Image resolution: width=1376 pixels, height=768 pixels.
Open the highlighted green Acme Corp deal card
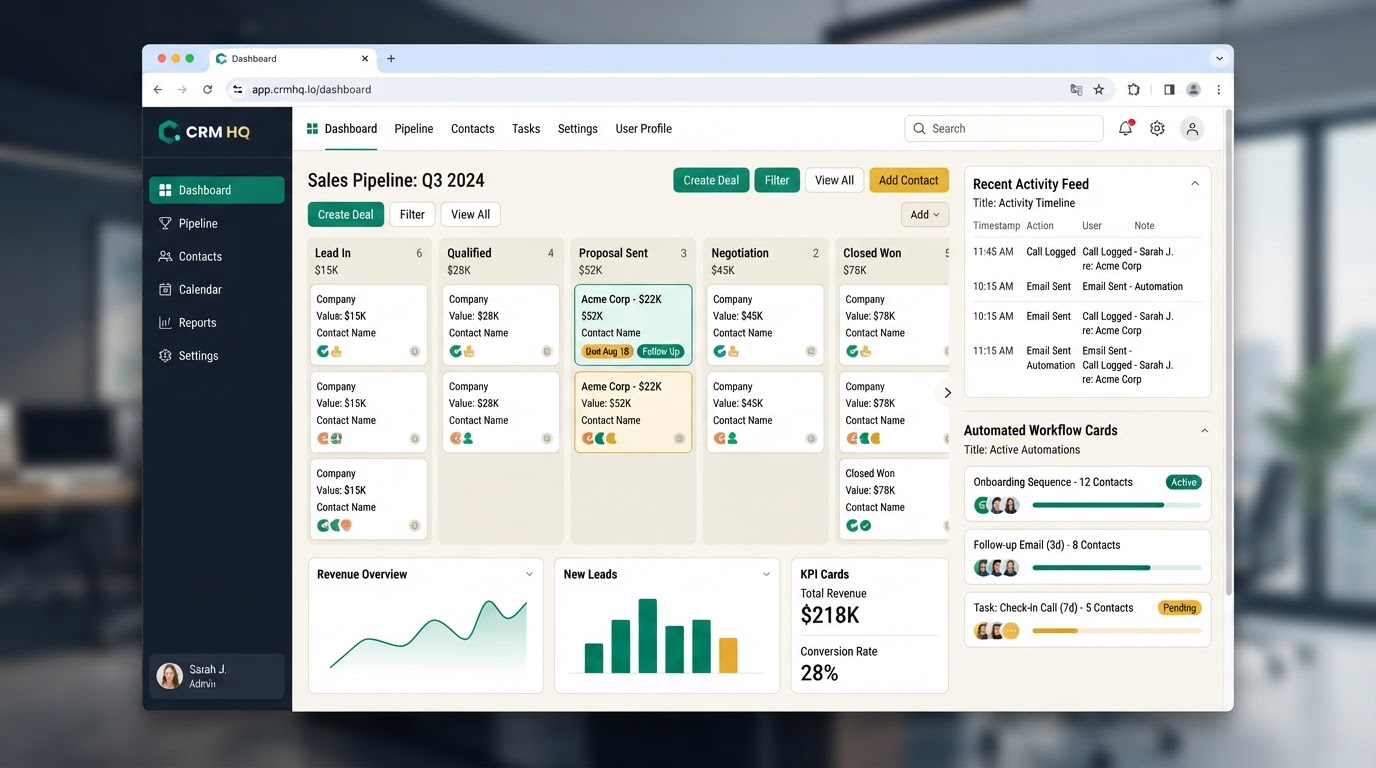point(633,325)
